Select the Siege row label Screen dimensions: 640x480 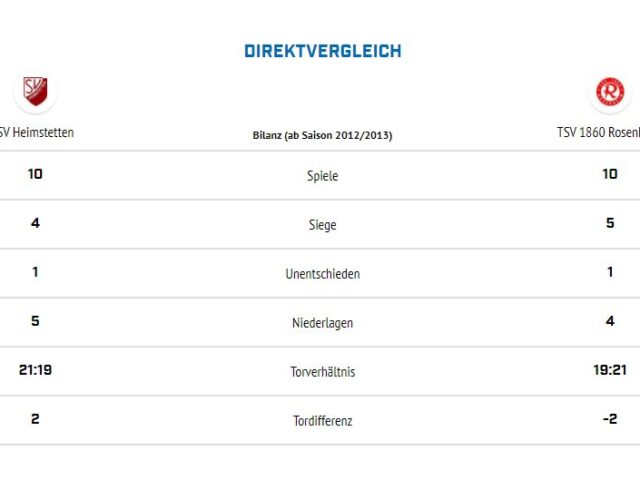322,225
